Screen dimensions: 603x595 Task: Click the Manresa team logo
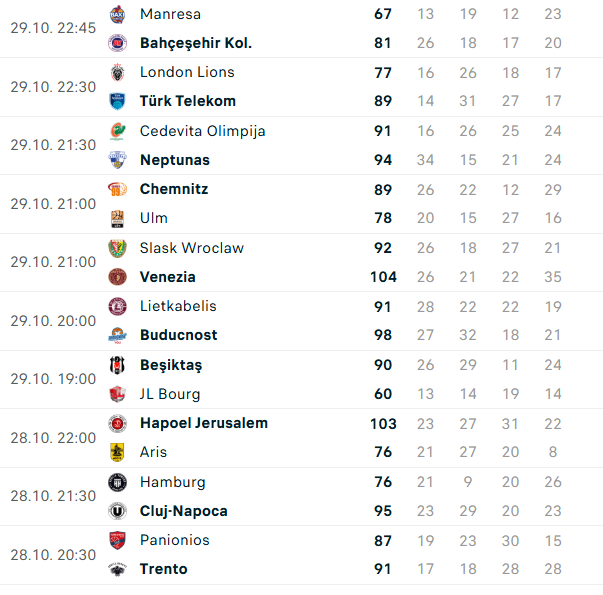click(x=117, y=14)
